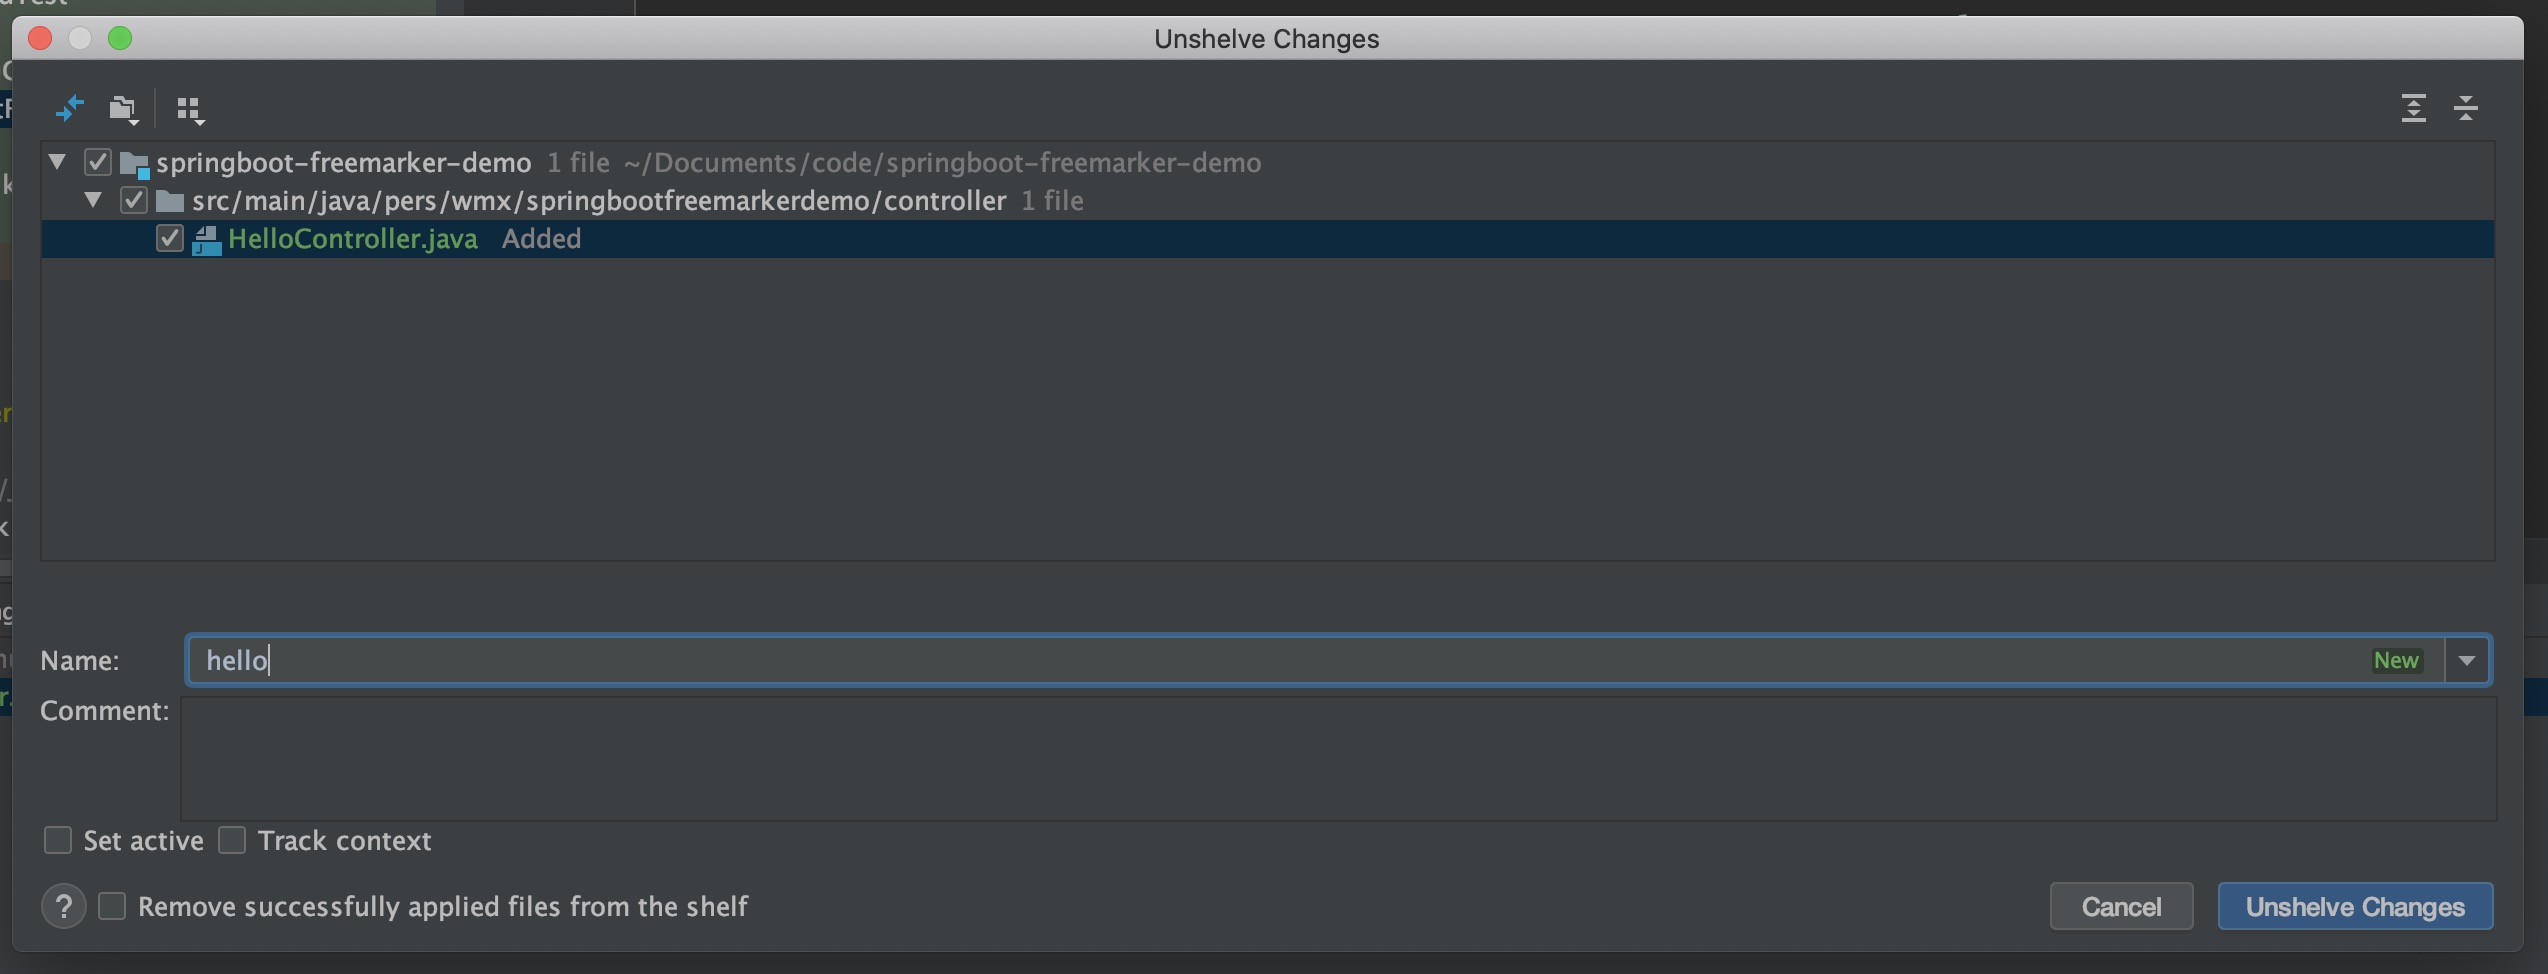The image size is (2548, 974).
Task: Enable removing applied files from the shelf
Action: click(112, 907)
